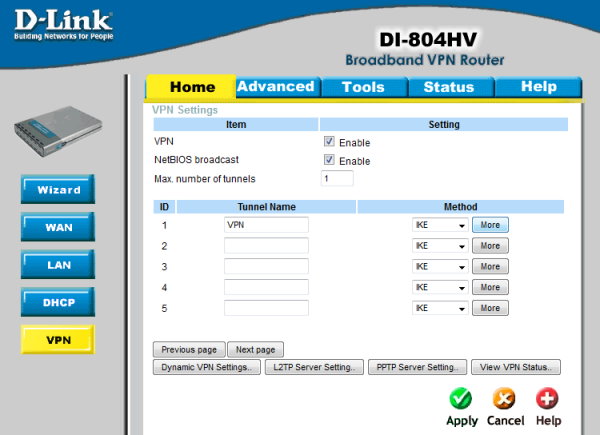Open Method dropdown for tunnel 1
600x435 pixels.
coord(440,225)
